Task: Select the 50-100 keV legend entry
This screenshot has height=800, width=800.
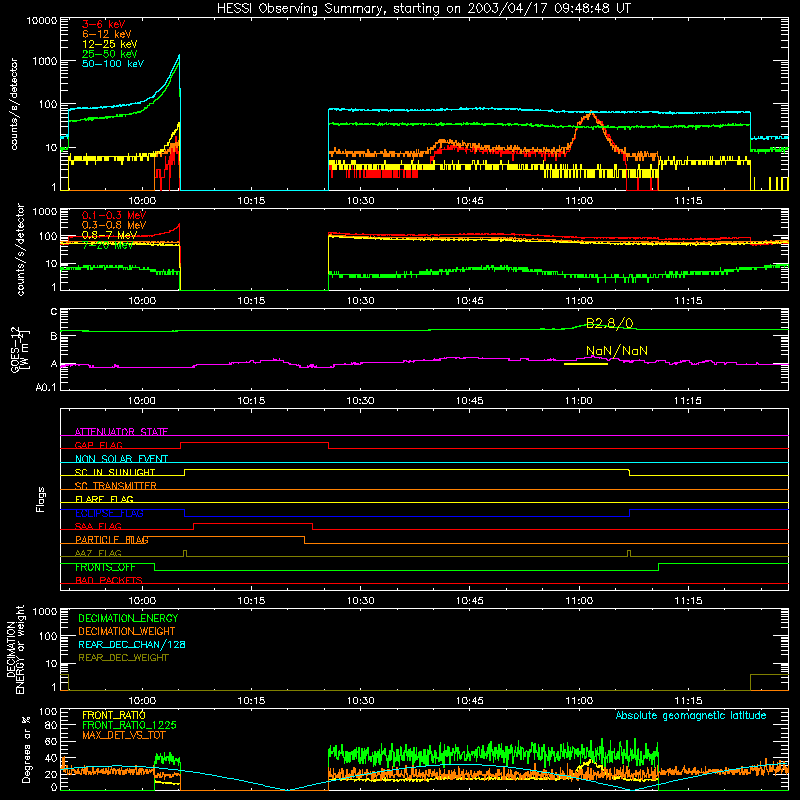Action: click(113, 64)
